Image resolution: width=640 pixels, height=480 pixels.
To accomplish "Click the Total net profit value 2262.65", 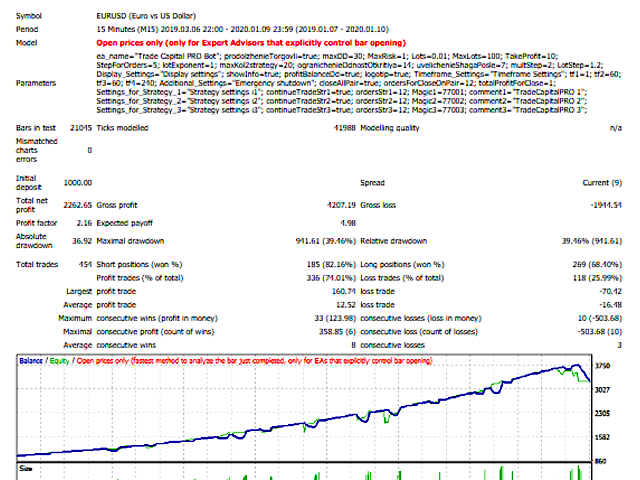I will click(x=78, y=205).
